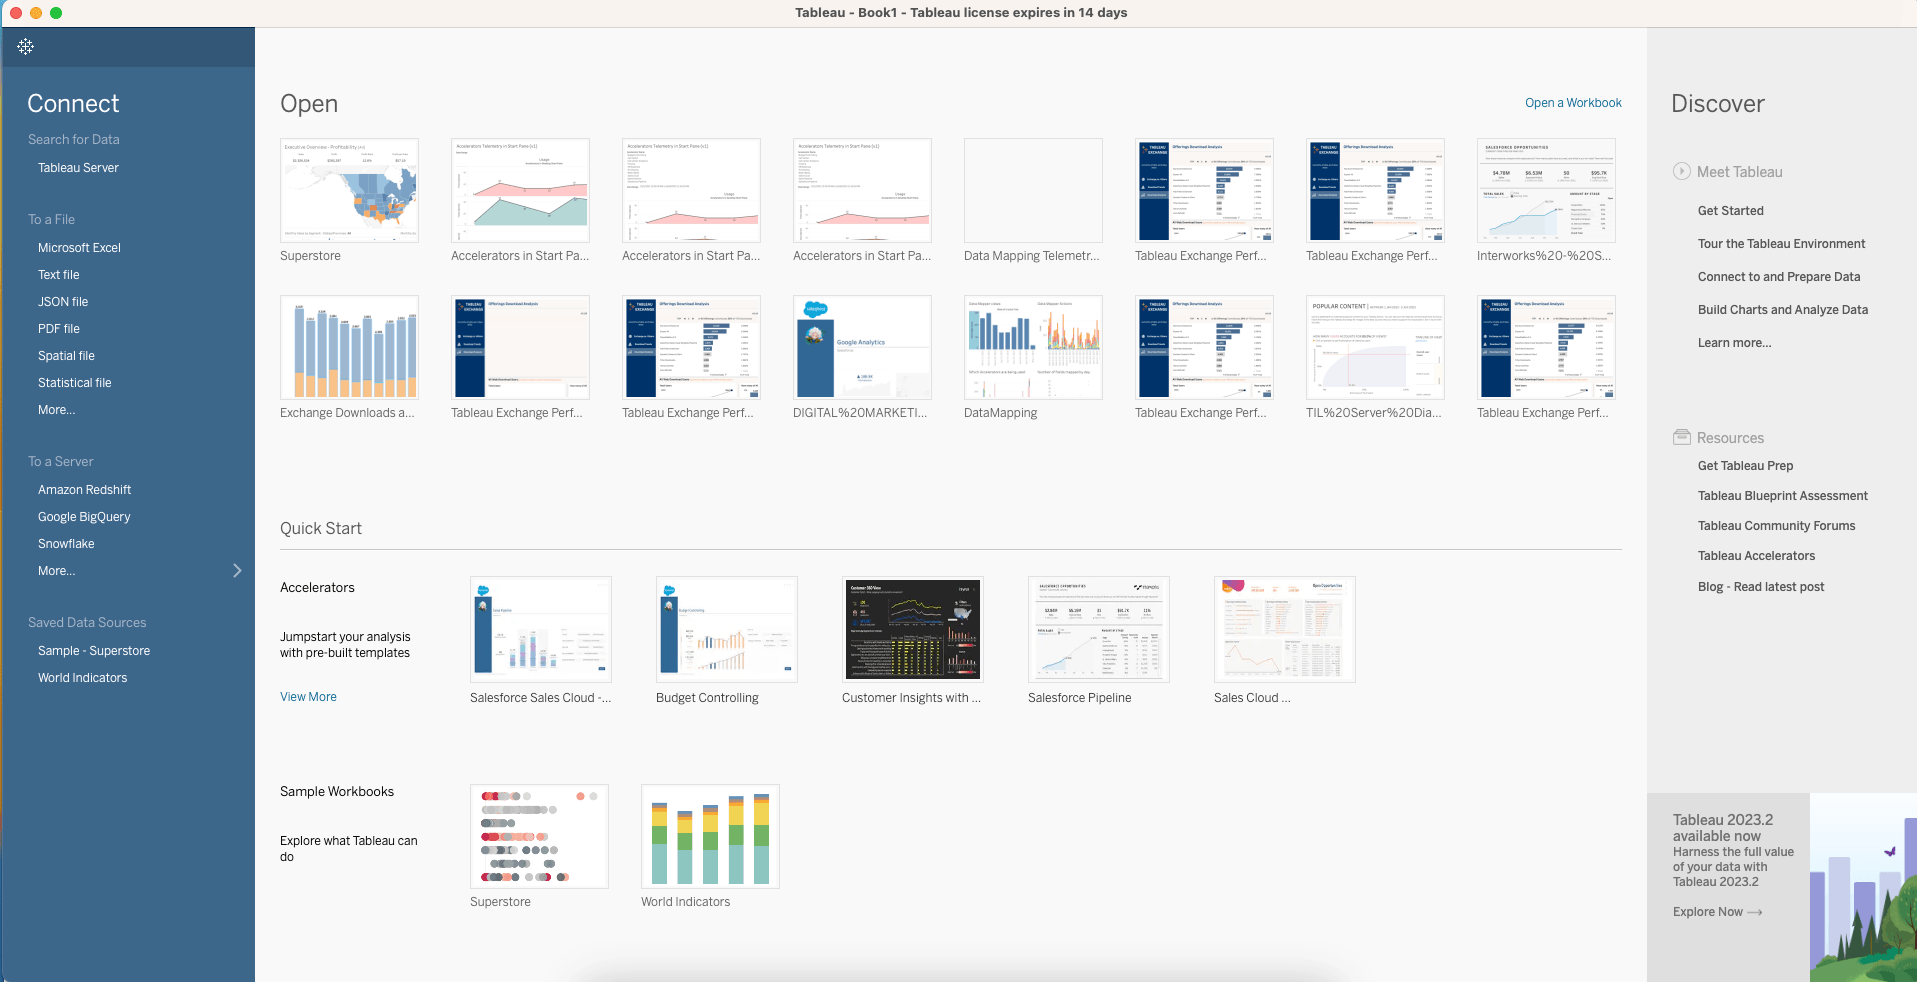The height and width of the screenshot is (982, 1917).
Task: Connect to a PDF file
Action: [x=59, y=328]
